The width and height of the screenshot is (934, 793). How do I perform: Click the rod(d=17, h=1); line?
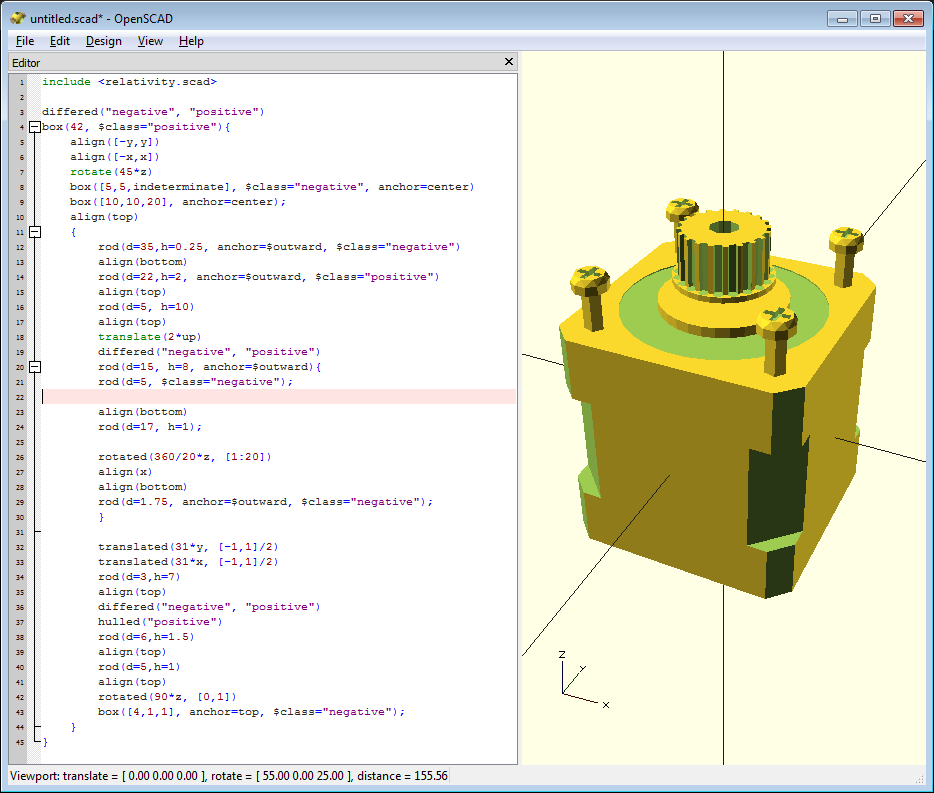(150, 427)
